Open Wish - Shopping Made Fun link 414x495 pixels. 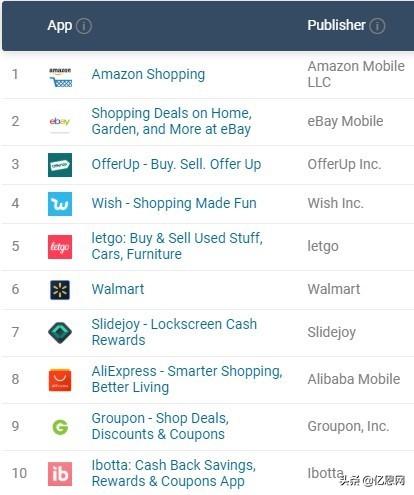click(174, 203)
